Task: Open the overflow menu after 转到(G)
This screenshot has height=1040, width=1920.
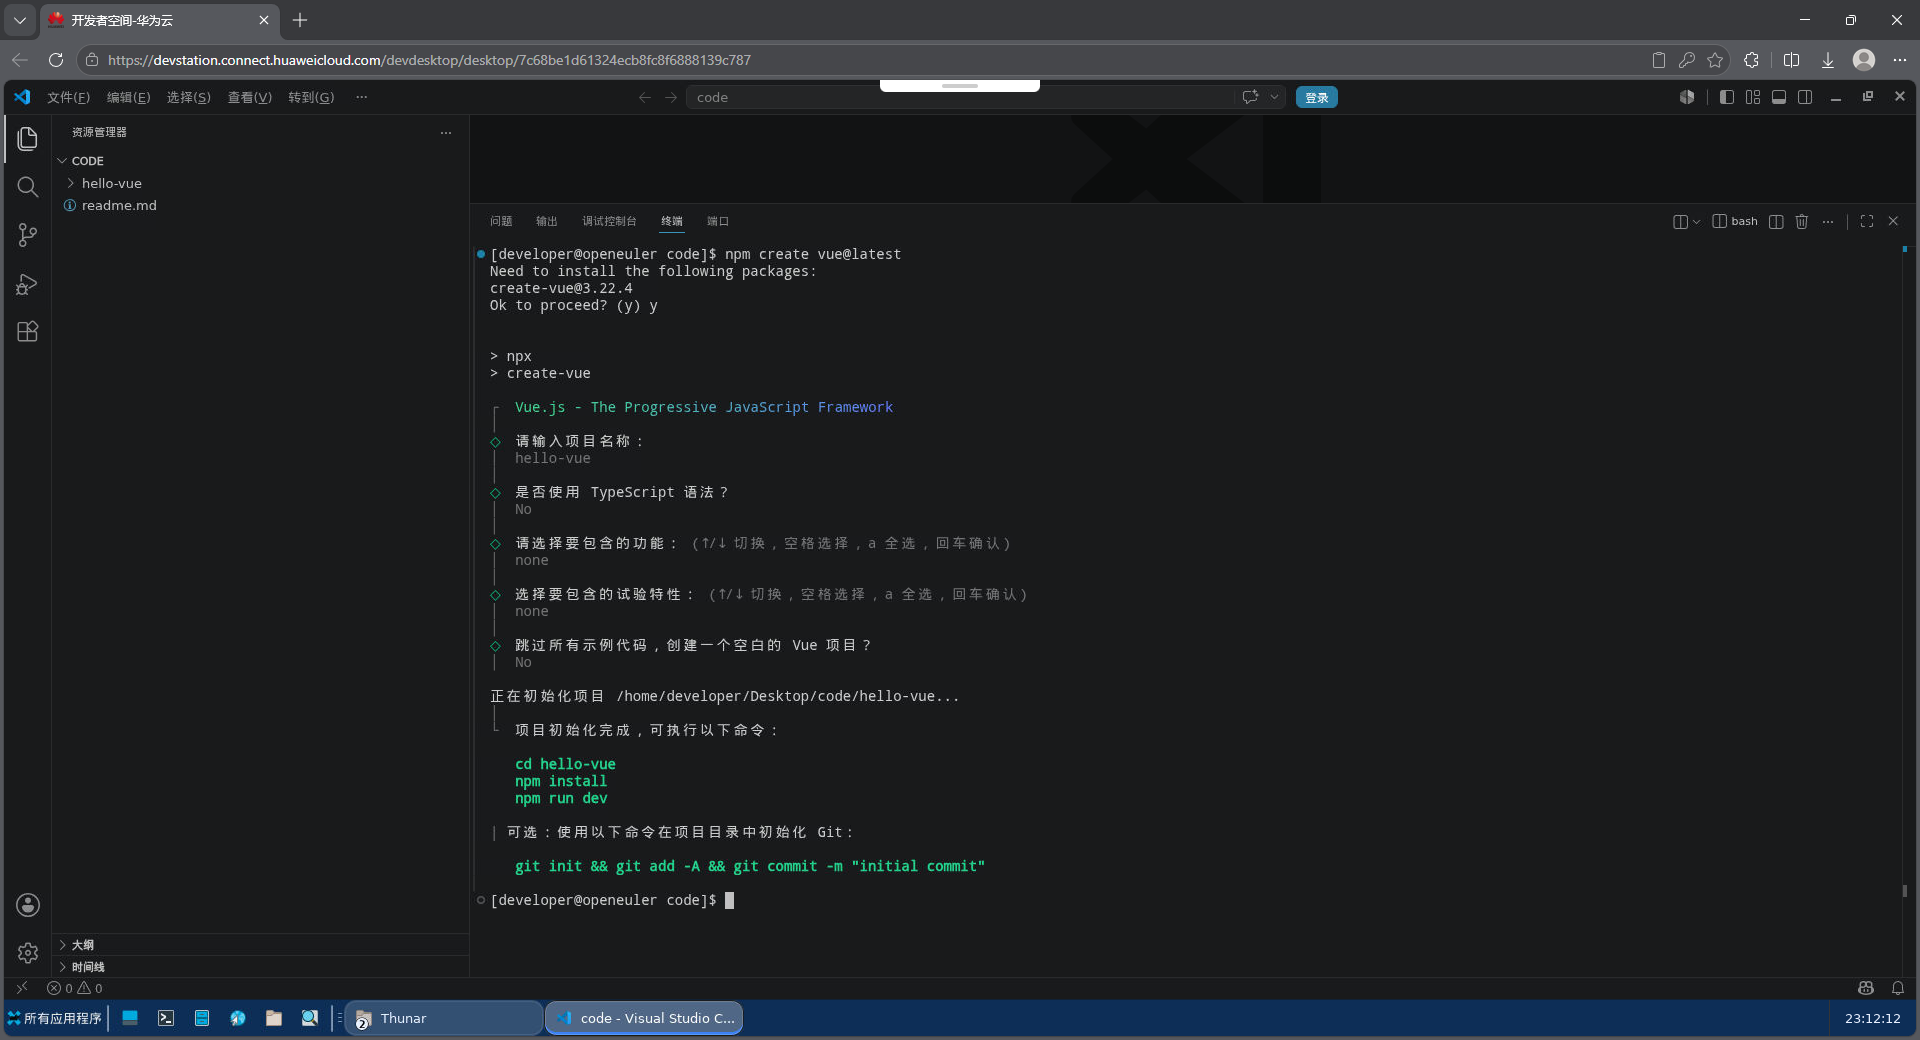Action: tap(362, 97)
